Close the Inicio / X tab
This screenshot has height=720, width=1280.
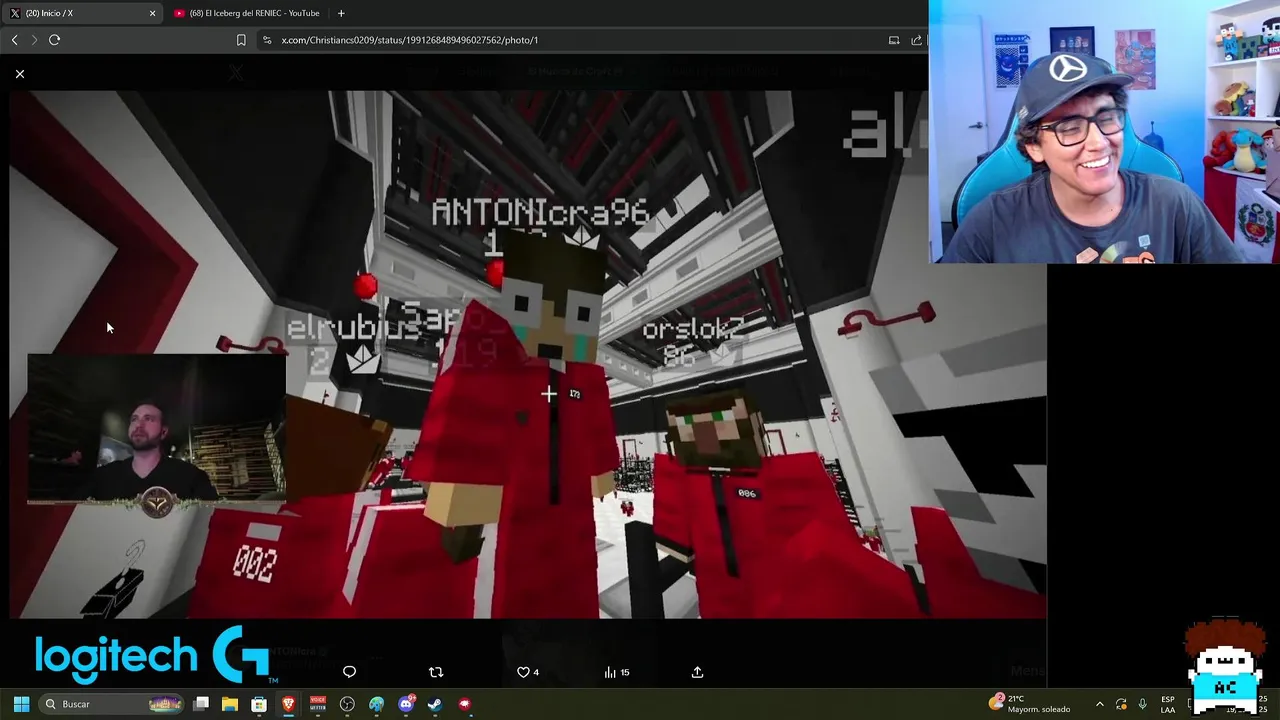point(152,13)
